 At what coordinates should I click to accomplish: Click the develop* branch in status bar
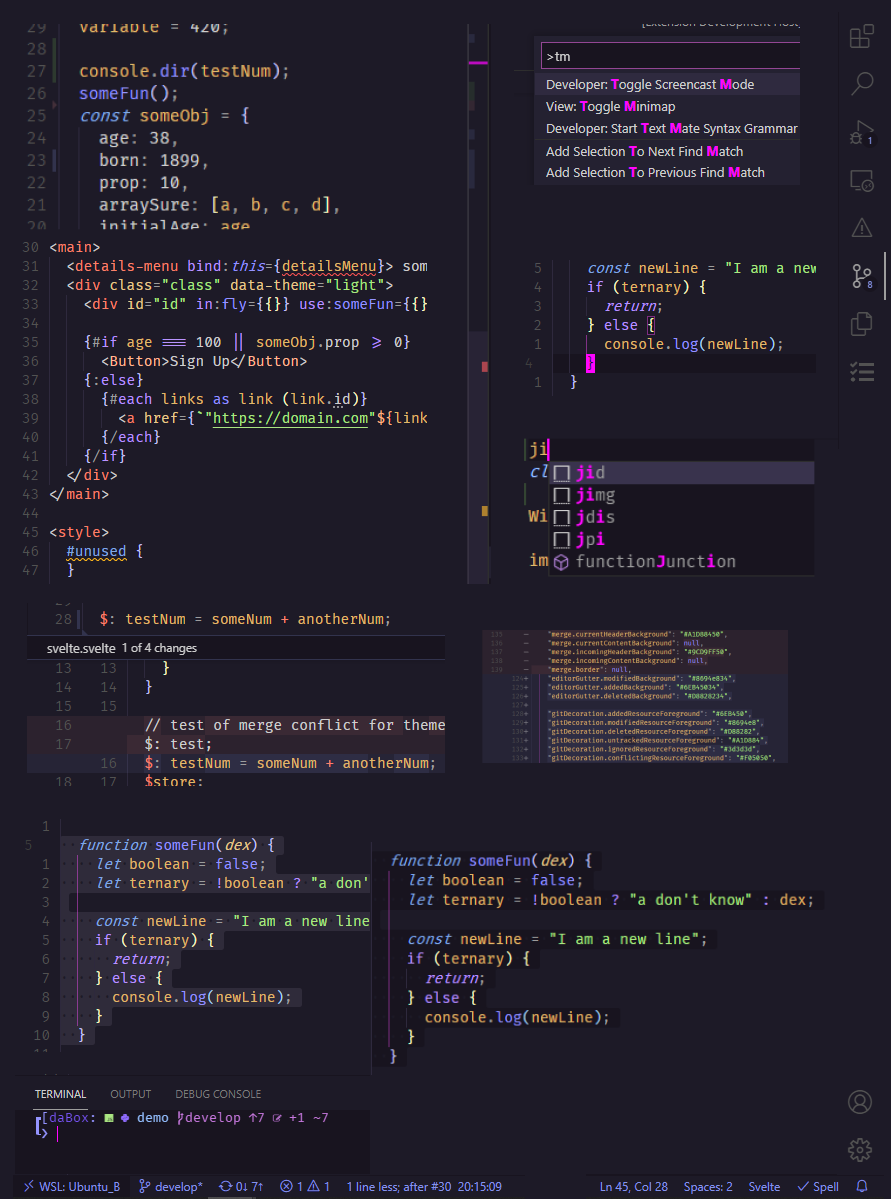[x=171, y=1187]
